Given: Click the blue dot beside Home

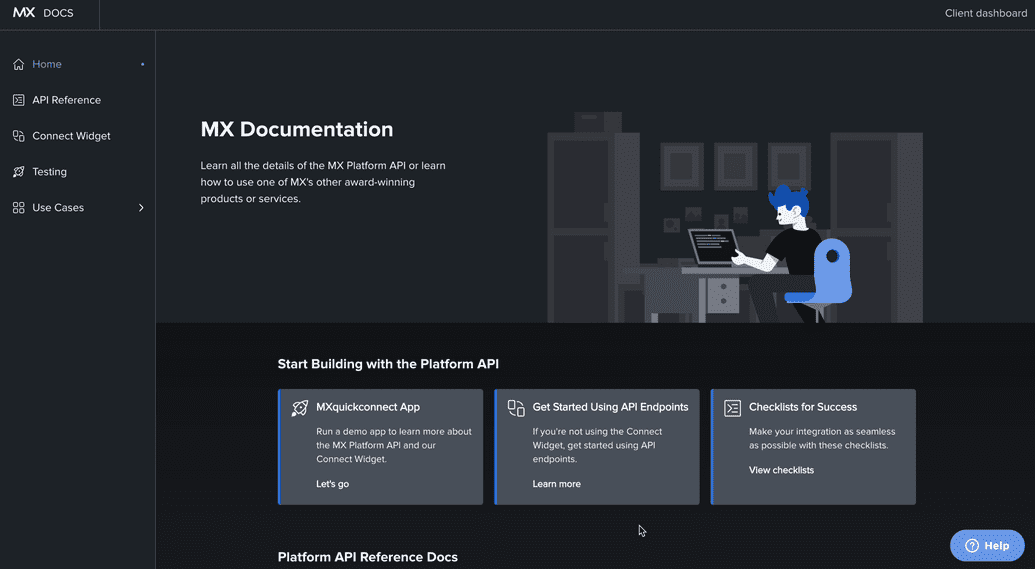Looking at the screenshot, I should (143, 64).
